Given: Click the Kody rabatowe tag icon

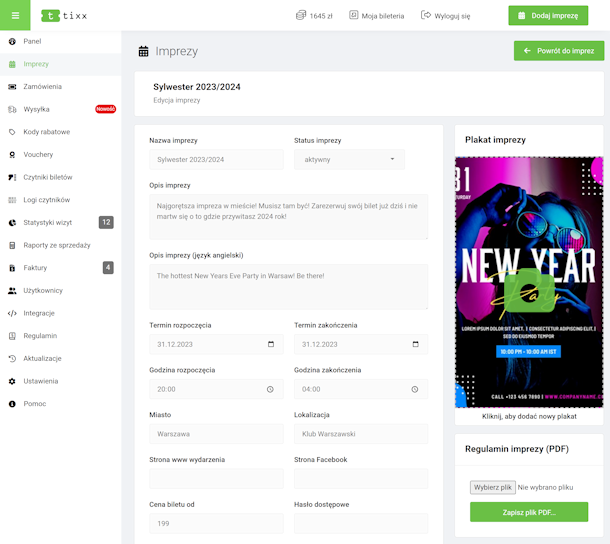Looking at the screenshot, I should click(x=12, y=132).
